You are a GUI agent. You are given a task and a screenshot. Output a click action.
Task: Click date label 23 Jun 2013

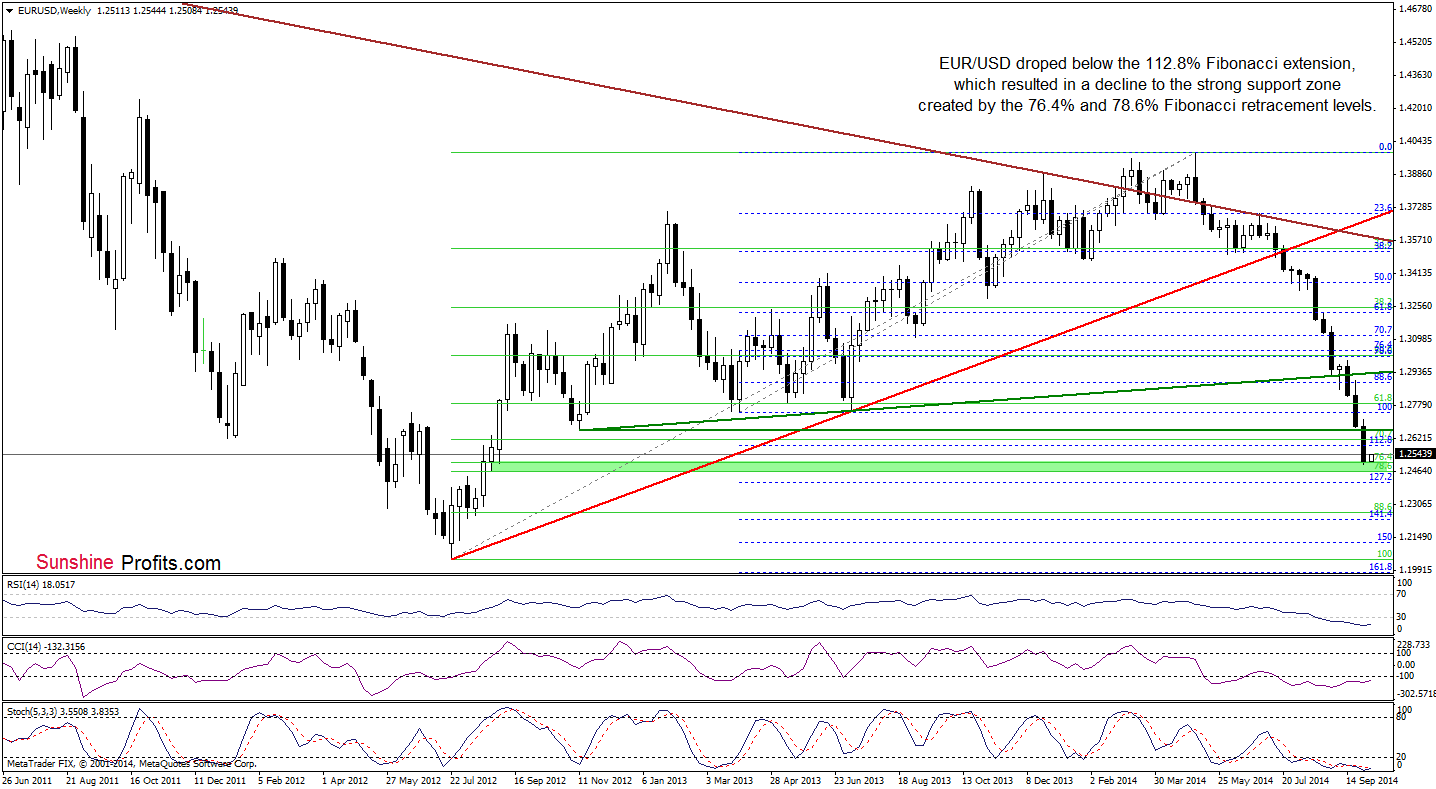click(858, 779)
